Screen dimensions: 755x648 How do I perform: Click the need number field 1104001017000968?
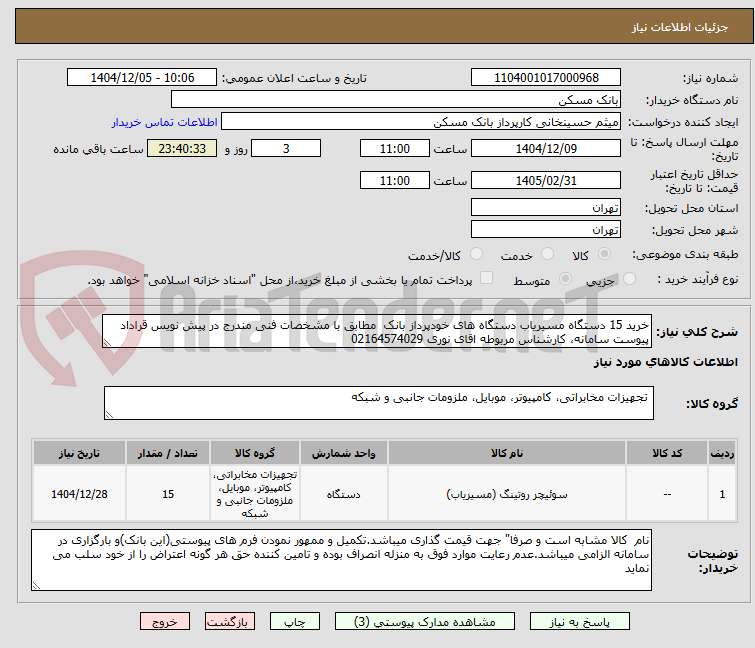(x=546, y=78)
